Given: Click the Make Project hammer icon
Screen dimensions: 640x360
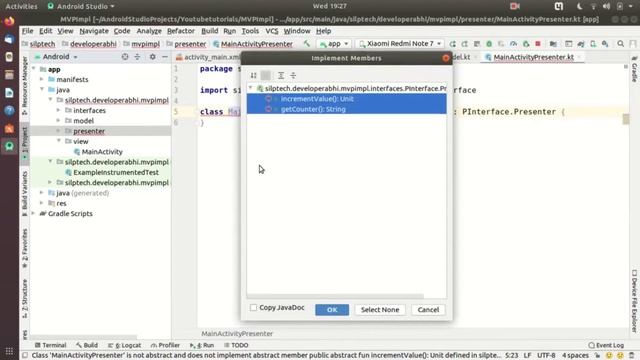Looking at the screenshot, I should pyautogui.click(x=306, y=43).
